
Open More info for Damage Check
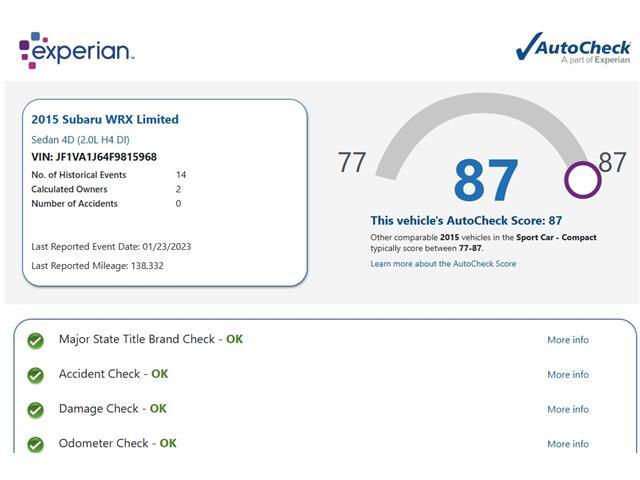tap(568, 409)
